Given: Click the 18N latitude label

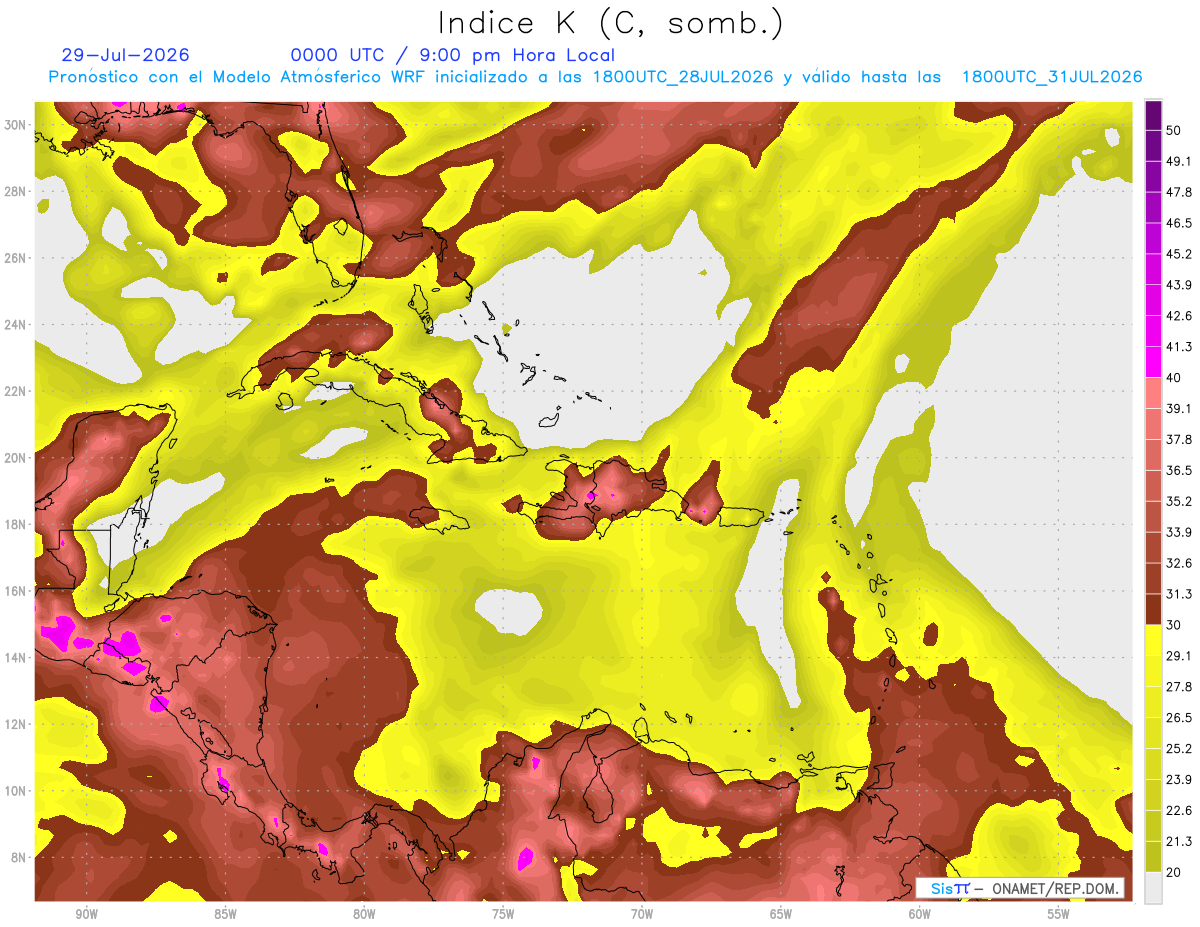Looking at the screenshot, I should click(17, 524).
